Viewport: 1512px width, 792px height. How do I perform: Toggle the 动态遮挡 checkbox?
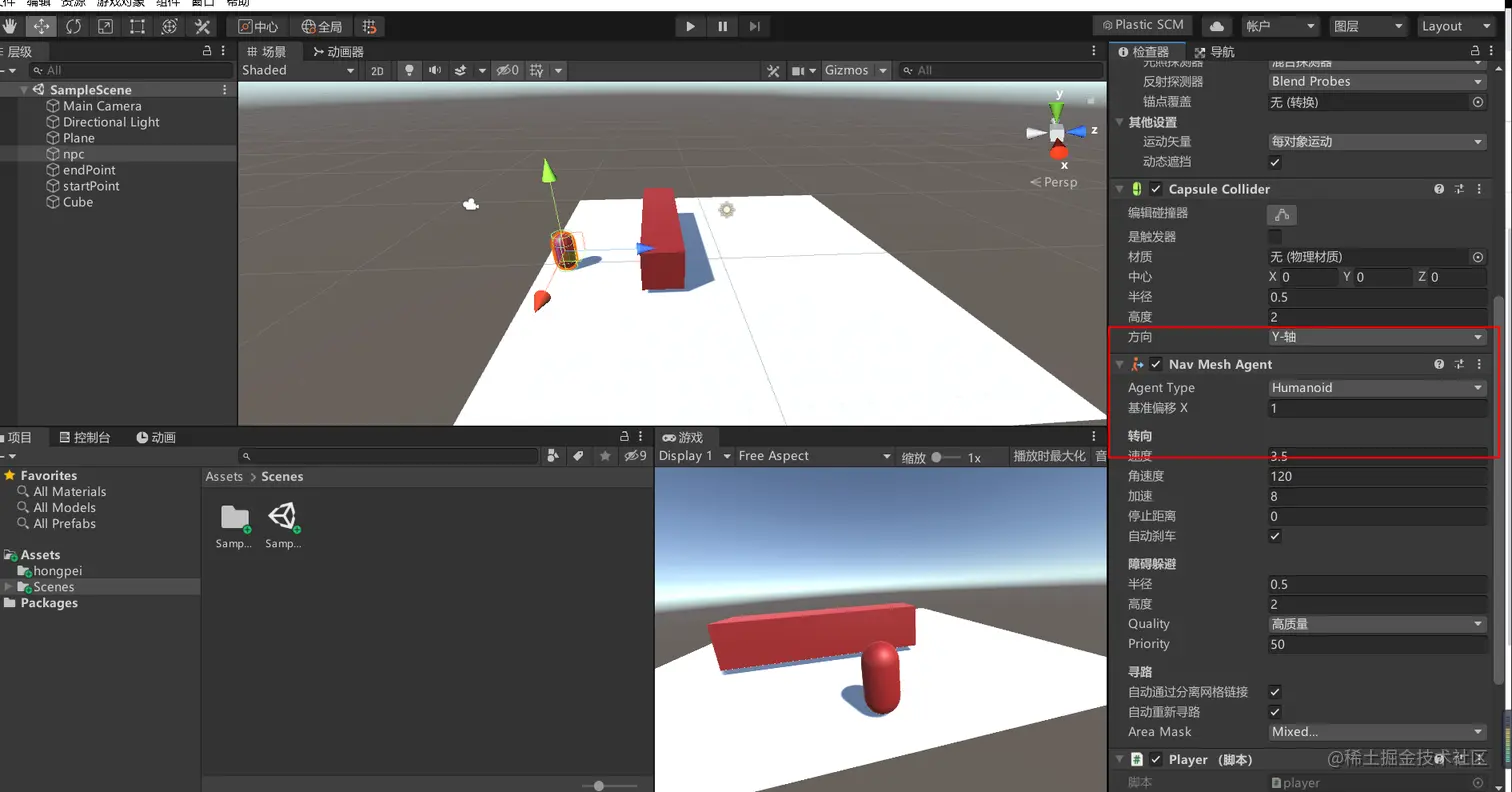[x=1275, y=161]
